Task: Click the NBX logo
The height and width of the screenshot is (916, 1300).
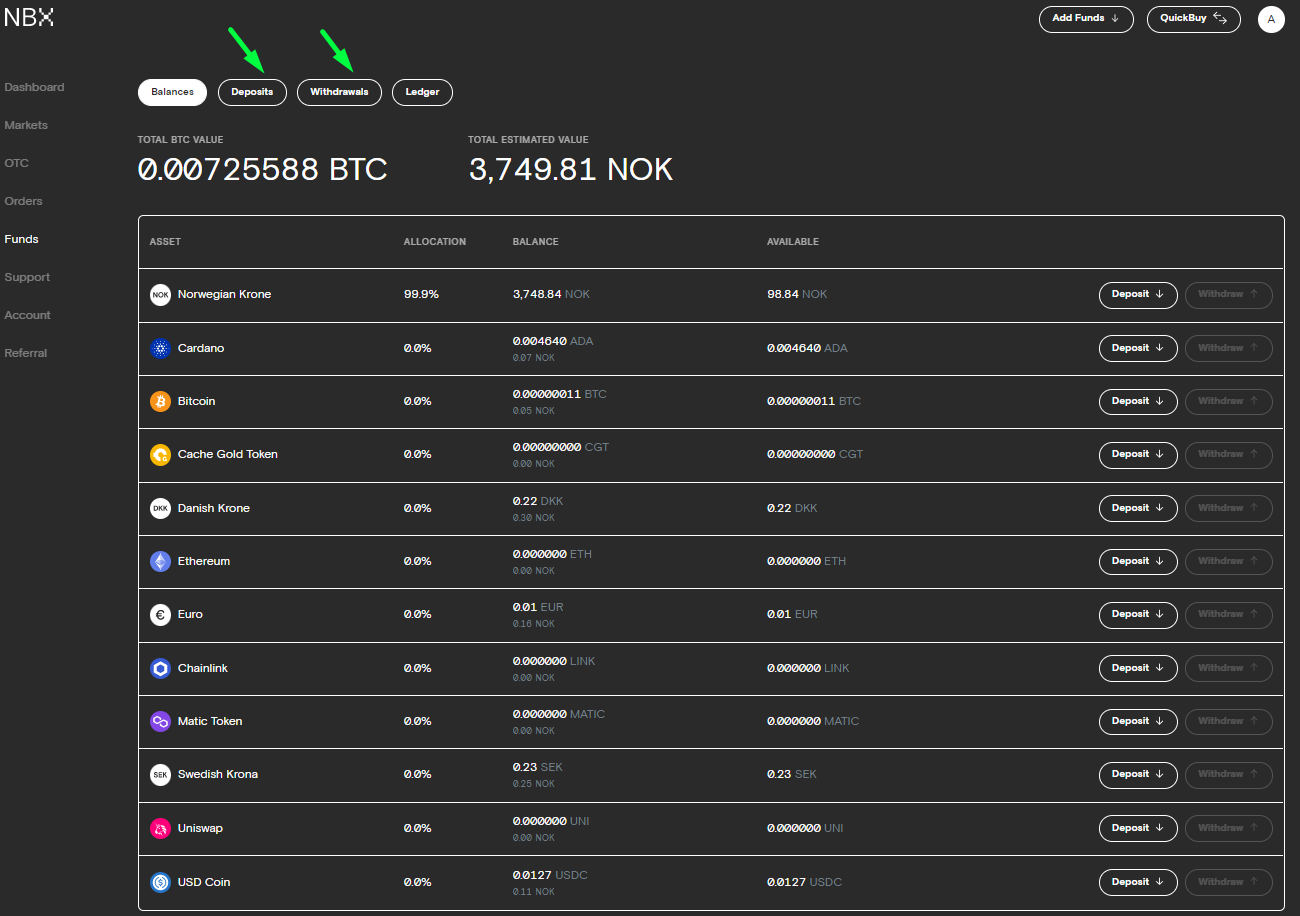Action: pos(29,17)
